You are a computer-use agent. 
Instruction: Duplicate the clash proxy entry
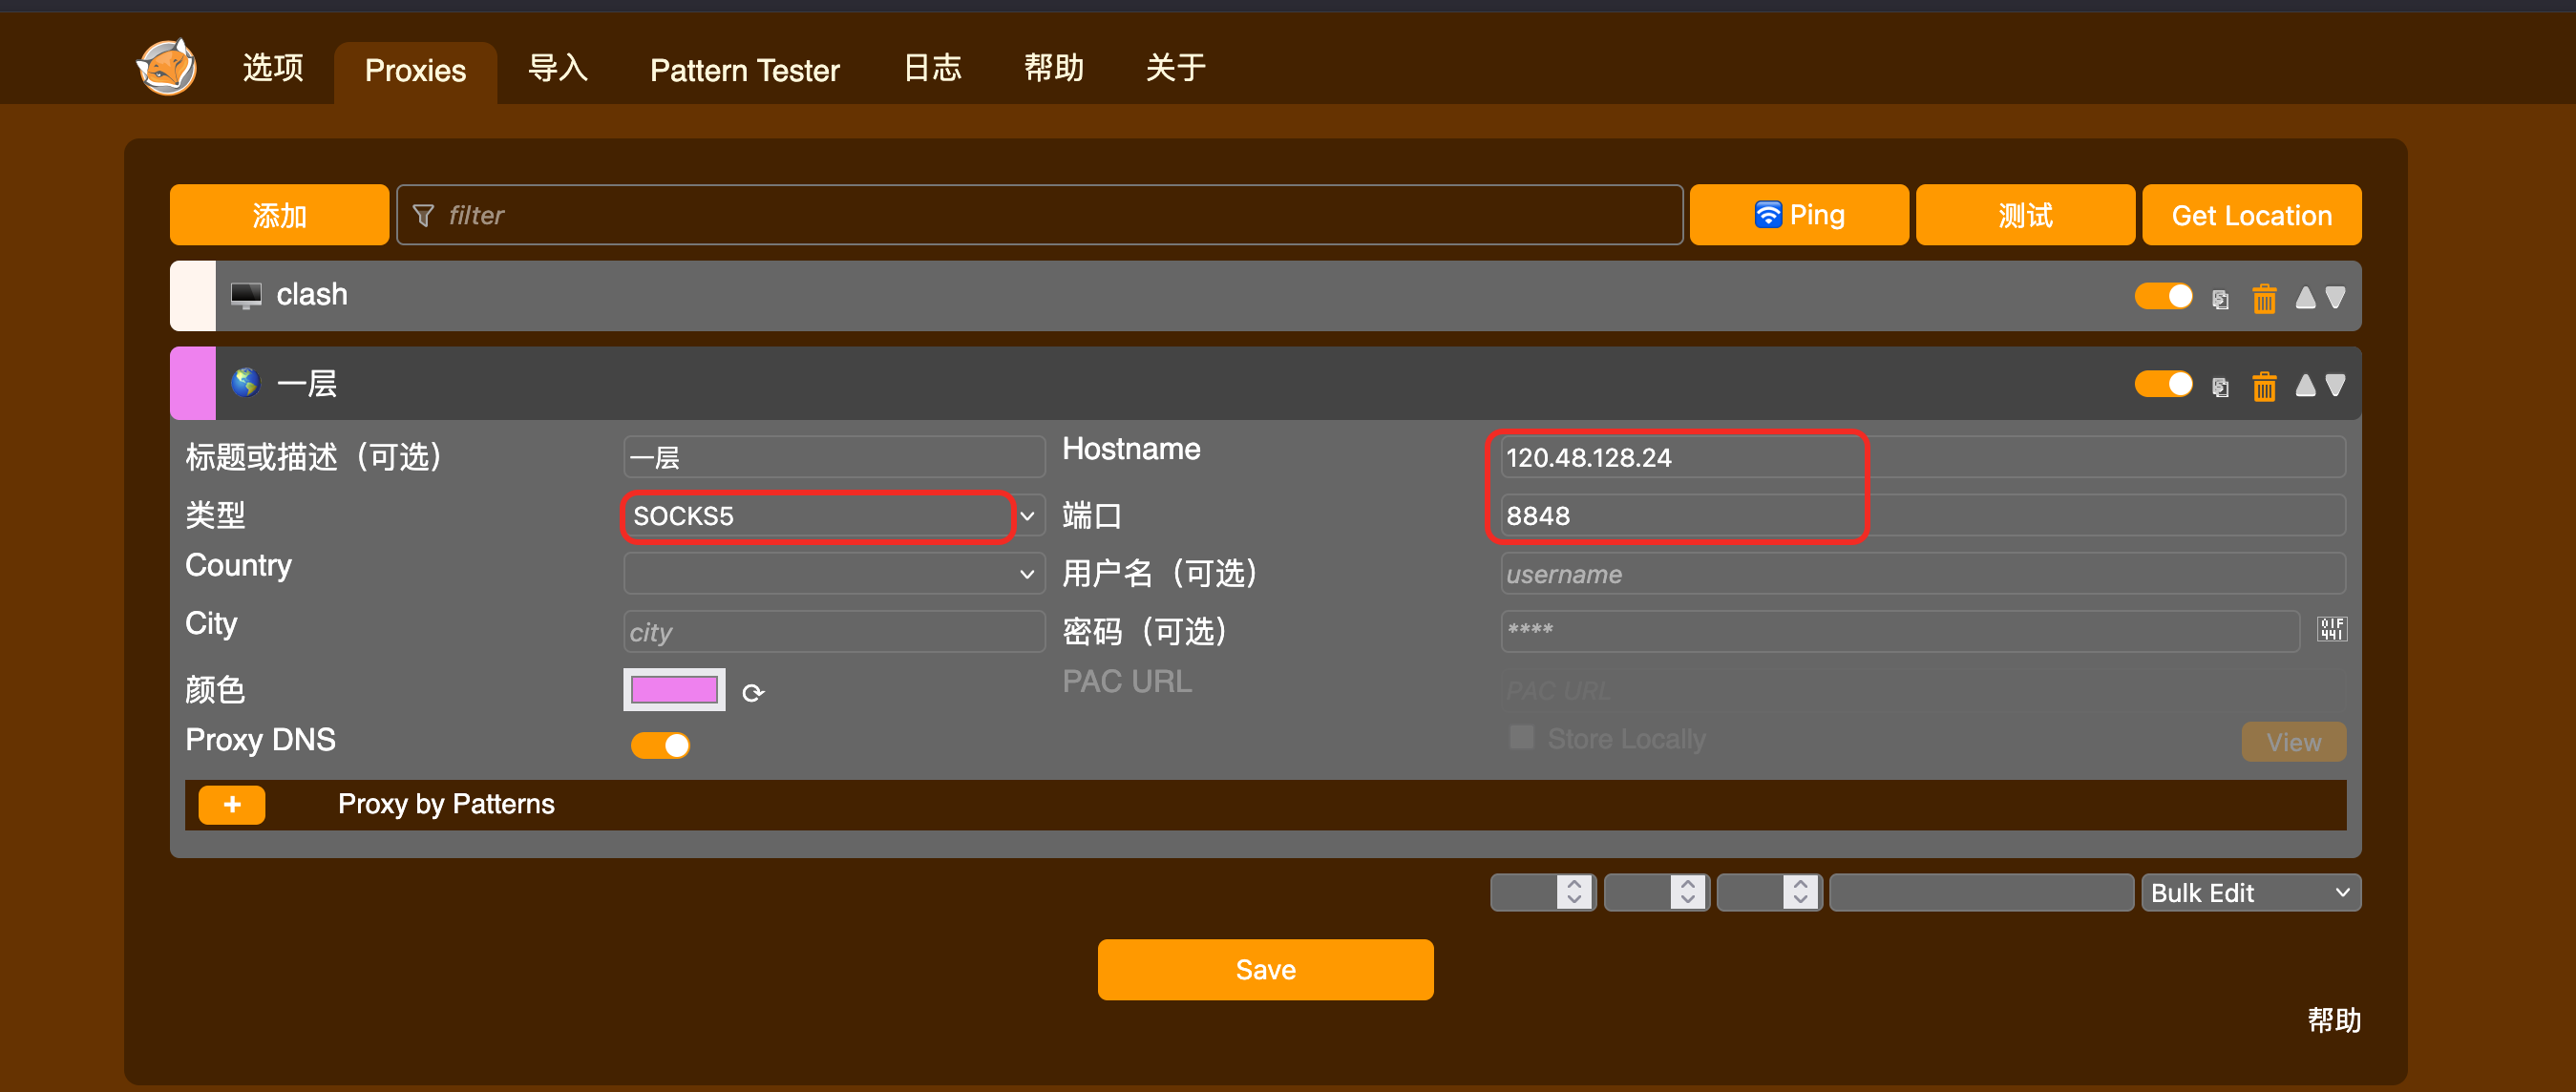pyautogui.click(x=2220, y=299)
